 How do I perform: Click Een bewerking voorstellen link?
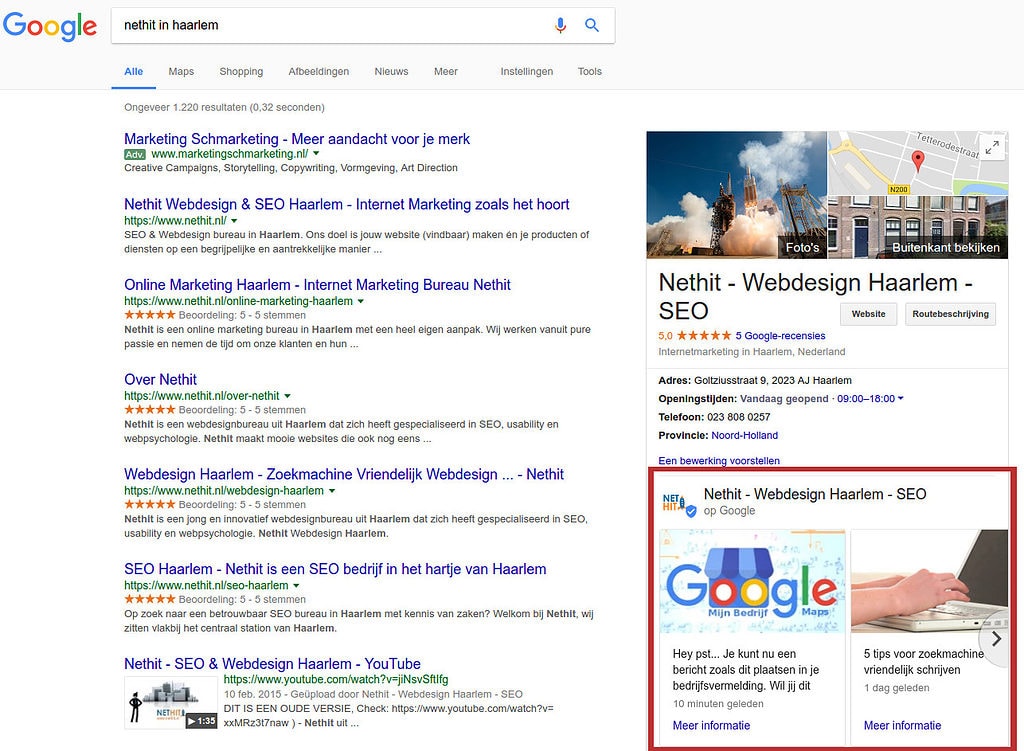point(719,460)
